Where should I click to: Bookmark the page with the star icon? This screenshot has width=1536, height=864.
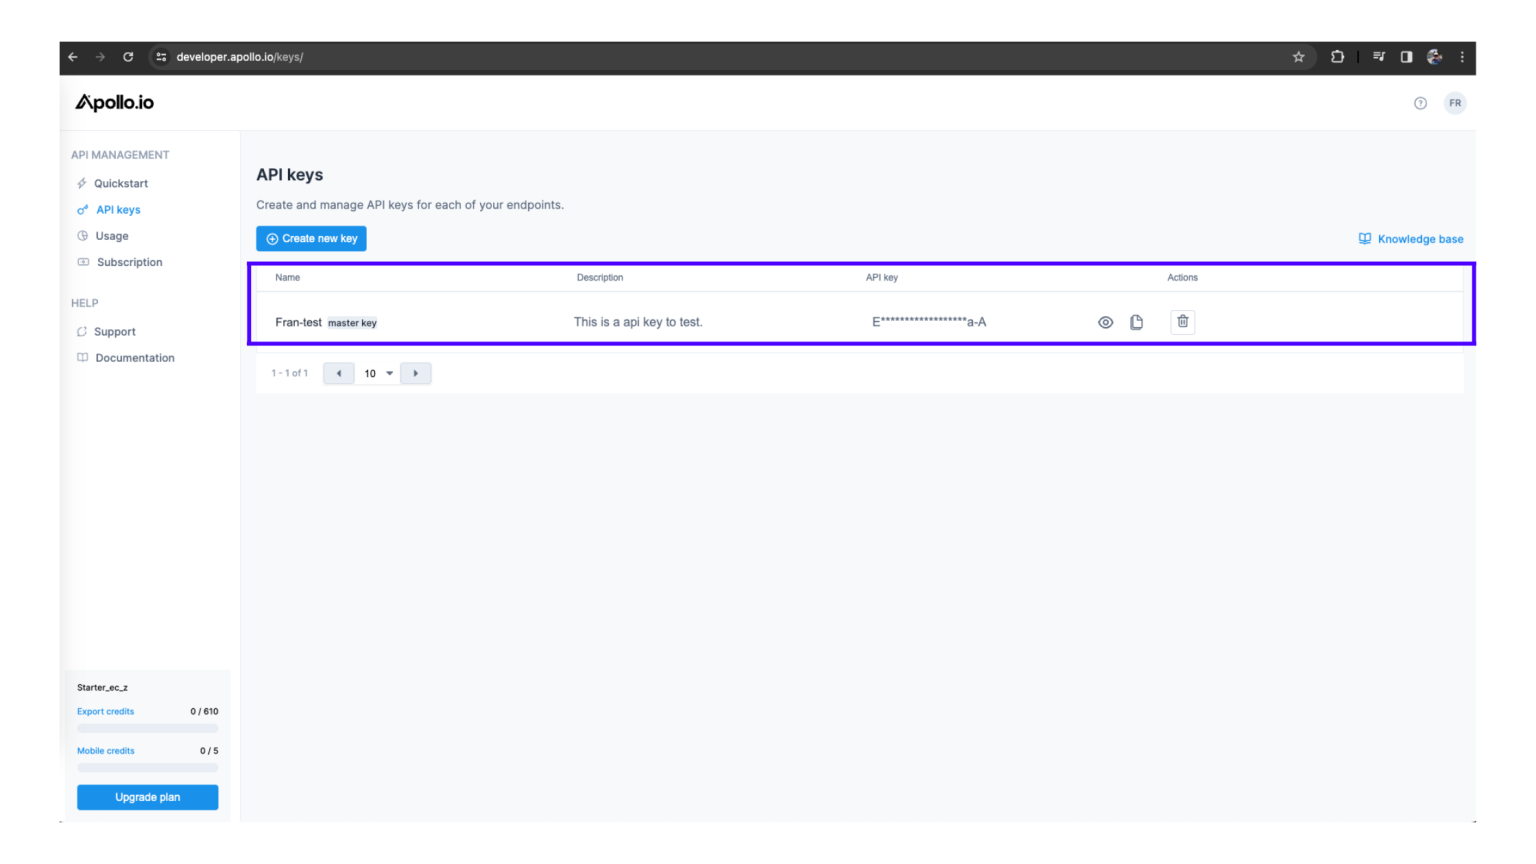click(1299, 57)
